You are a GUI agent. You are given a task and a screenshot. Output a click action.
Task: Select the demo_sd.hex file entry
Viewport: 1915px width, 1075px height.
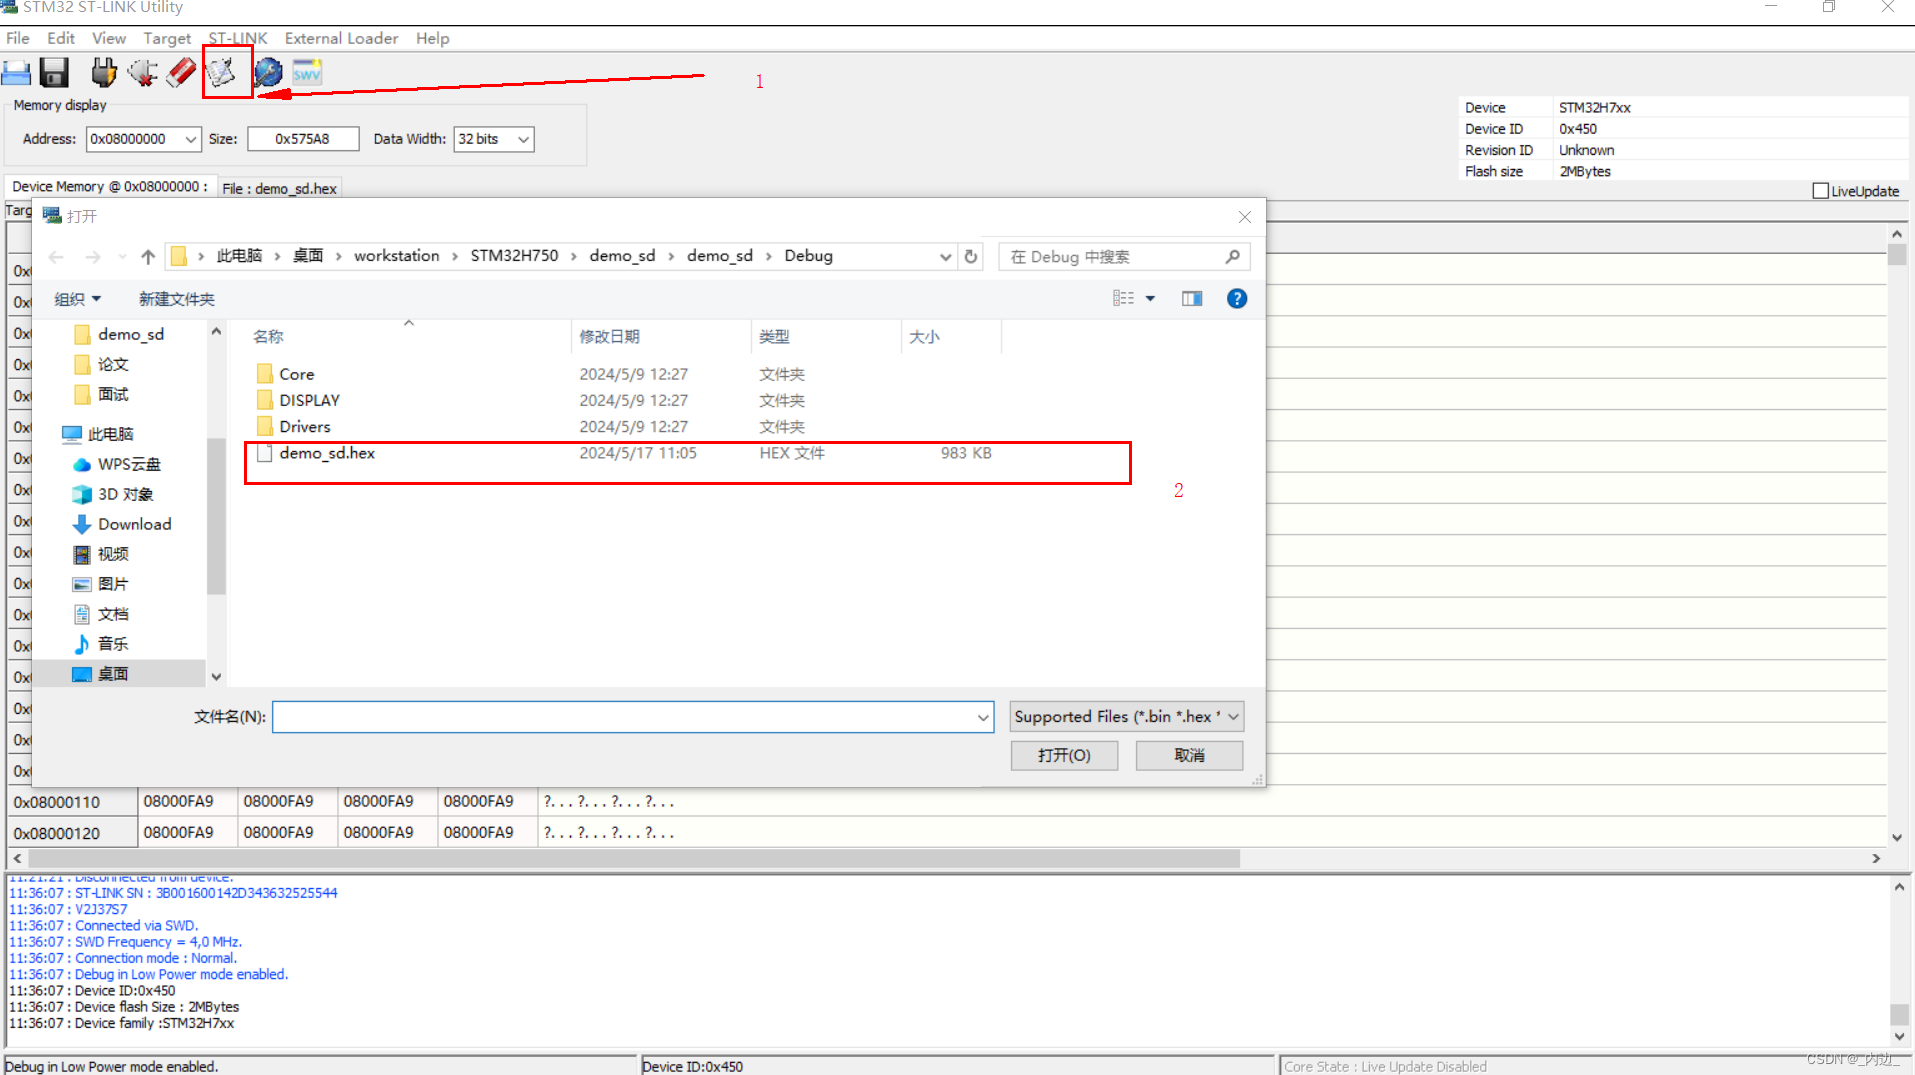(327, 452)
